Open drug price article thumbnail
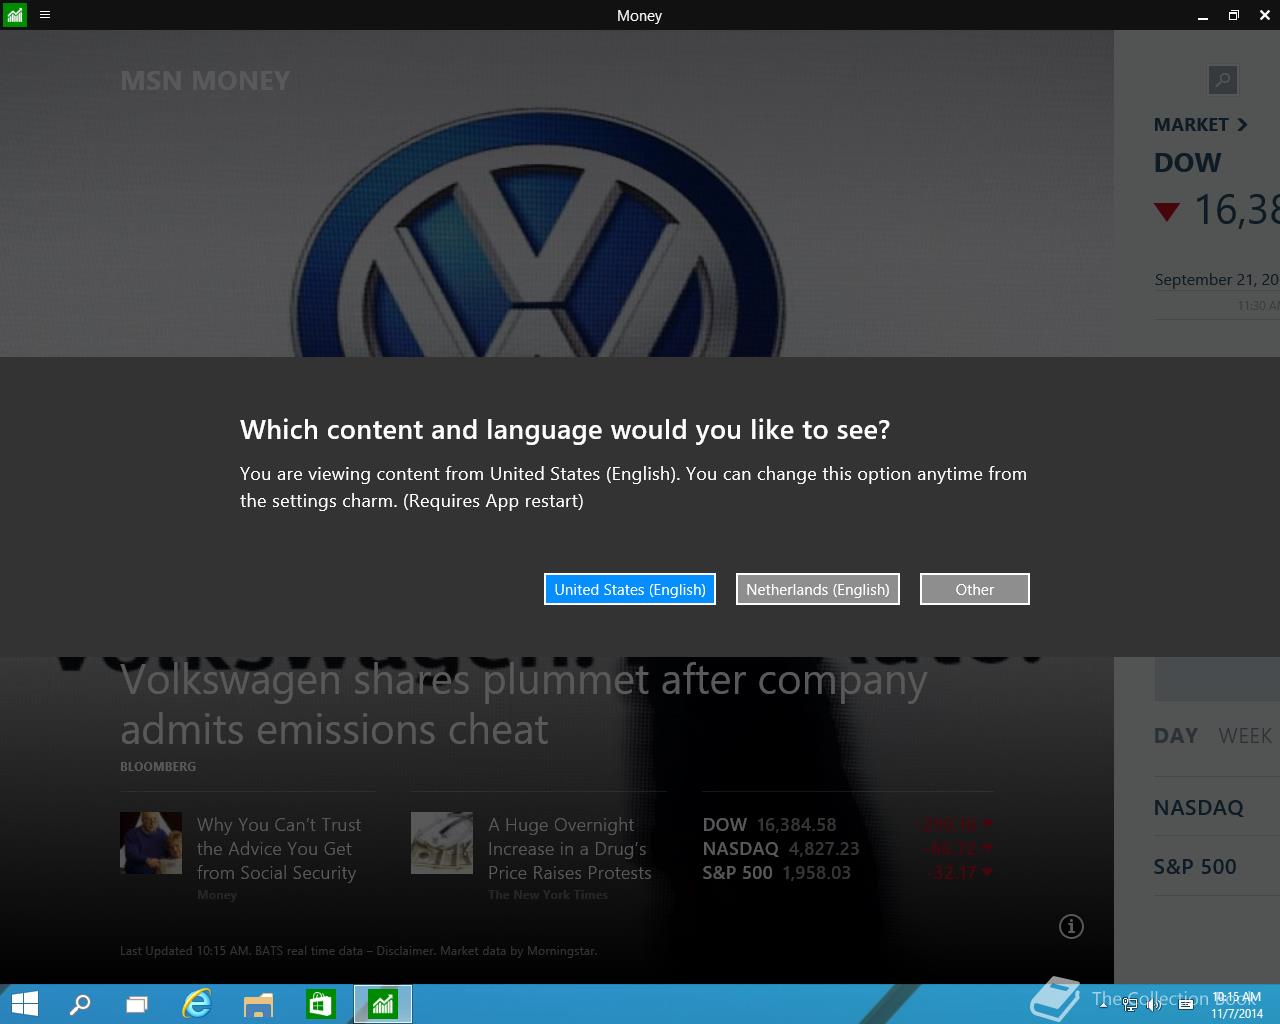The height and width of the screenshot is (1024, 1280). click(x=442, y=843)
